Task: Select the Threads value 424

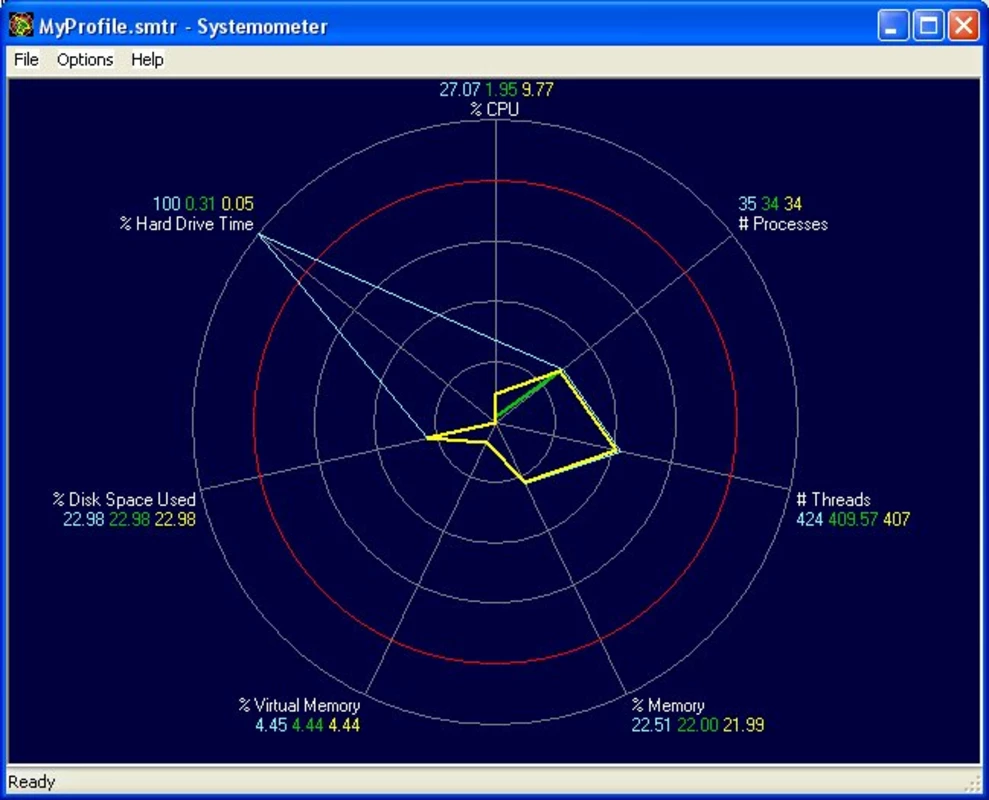Action: tap(810, 519)
